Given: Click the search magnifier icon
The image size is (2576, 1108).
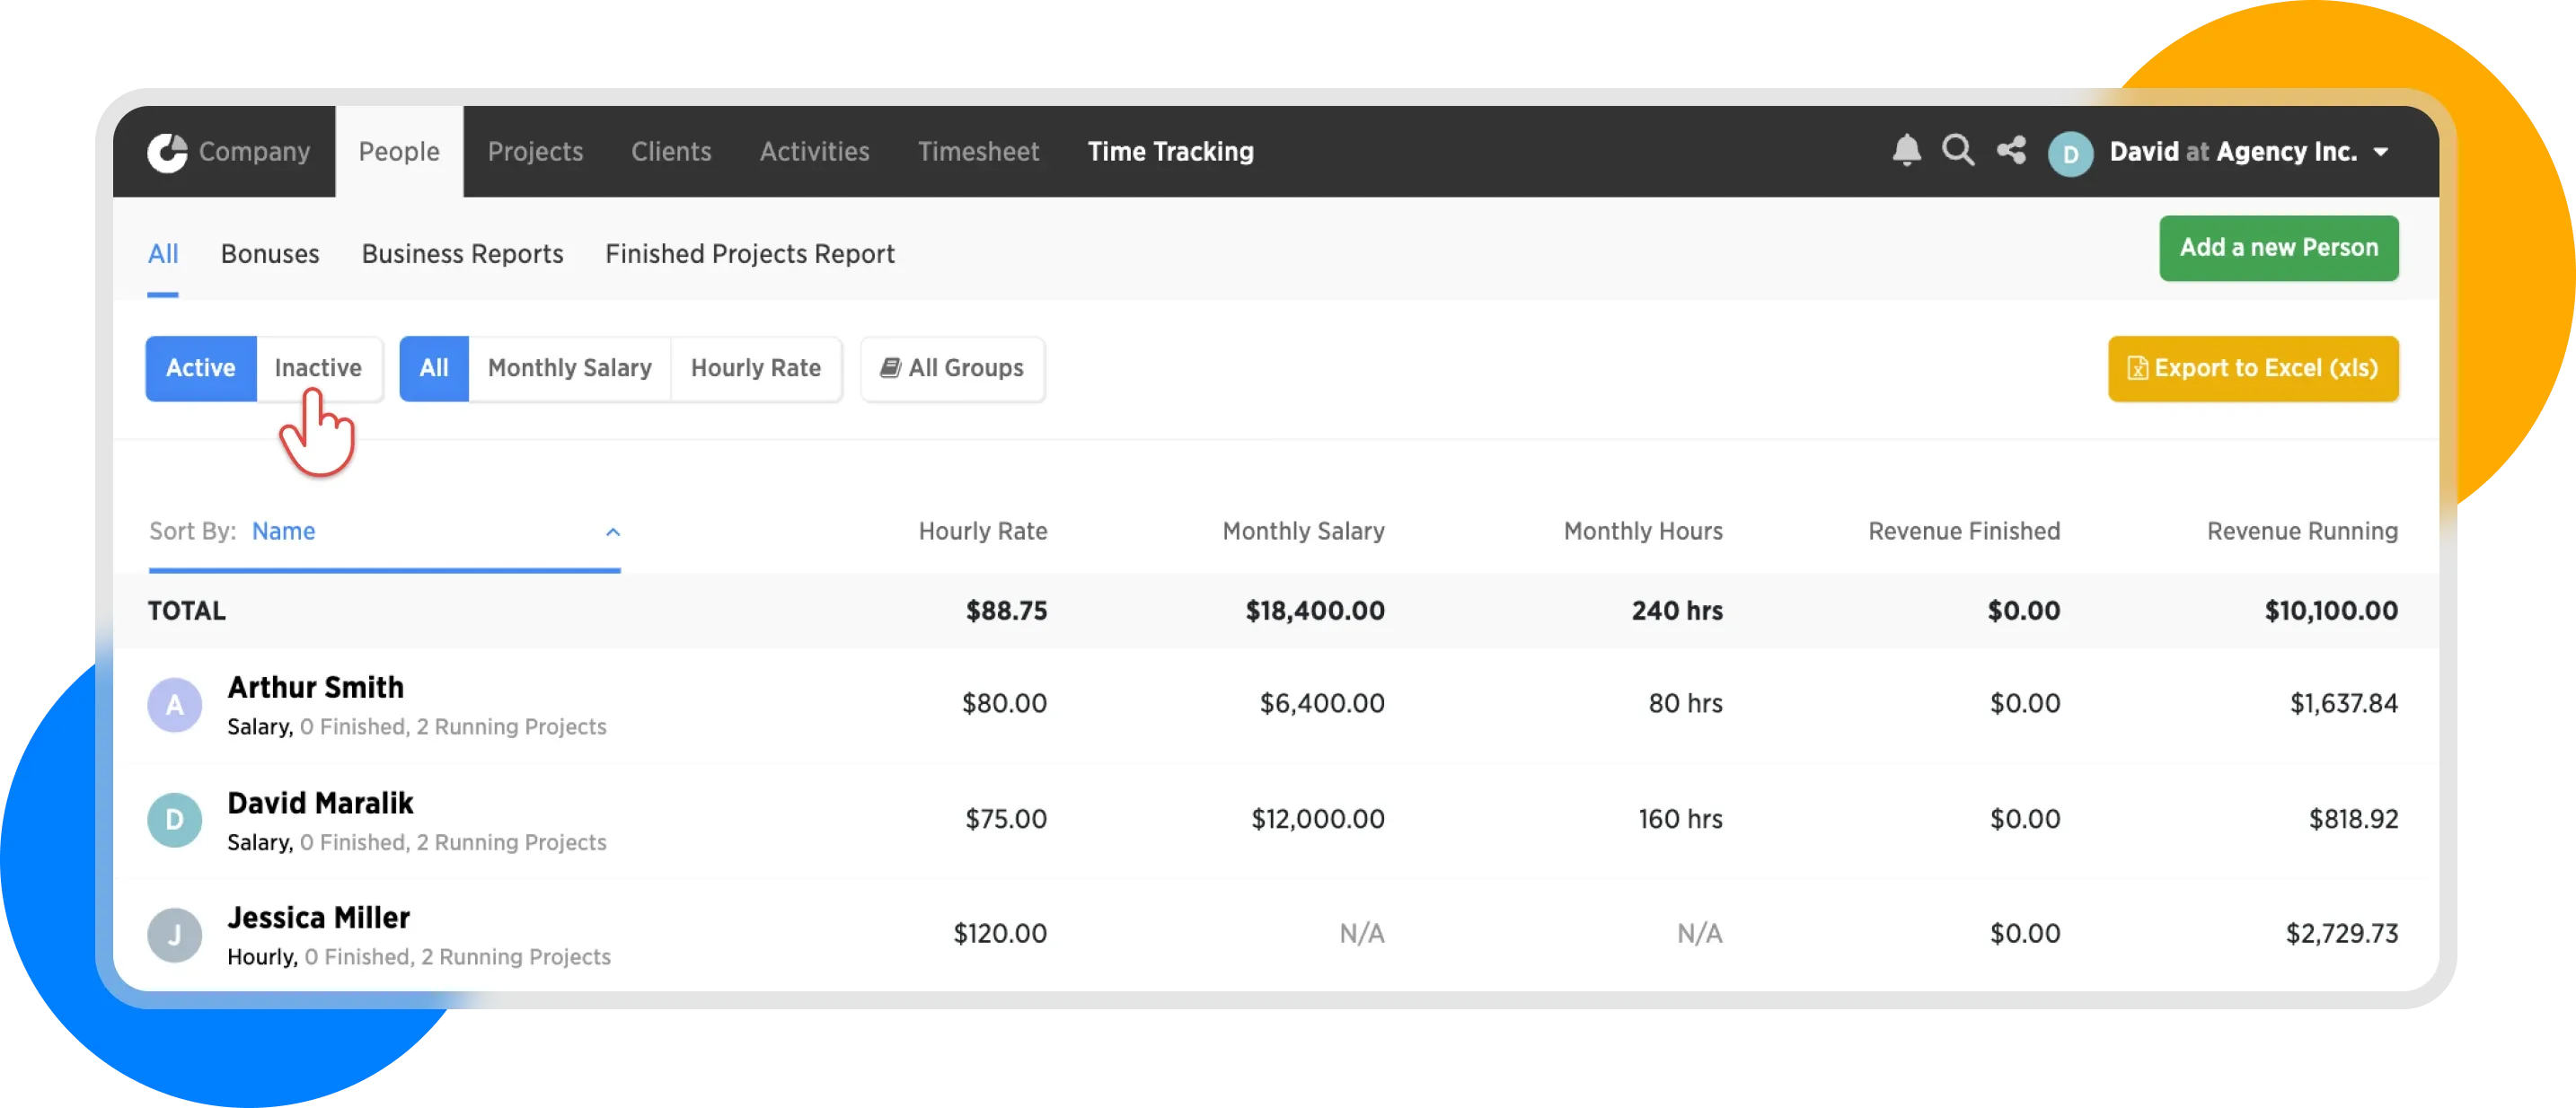Looking at the screenshot, I should [1958, 151].
